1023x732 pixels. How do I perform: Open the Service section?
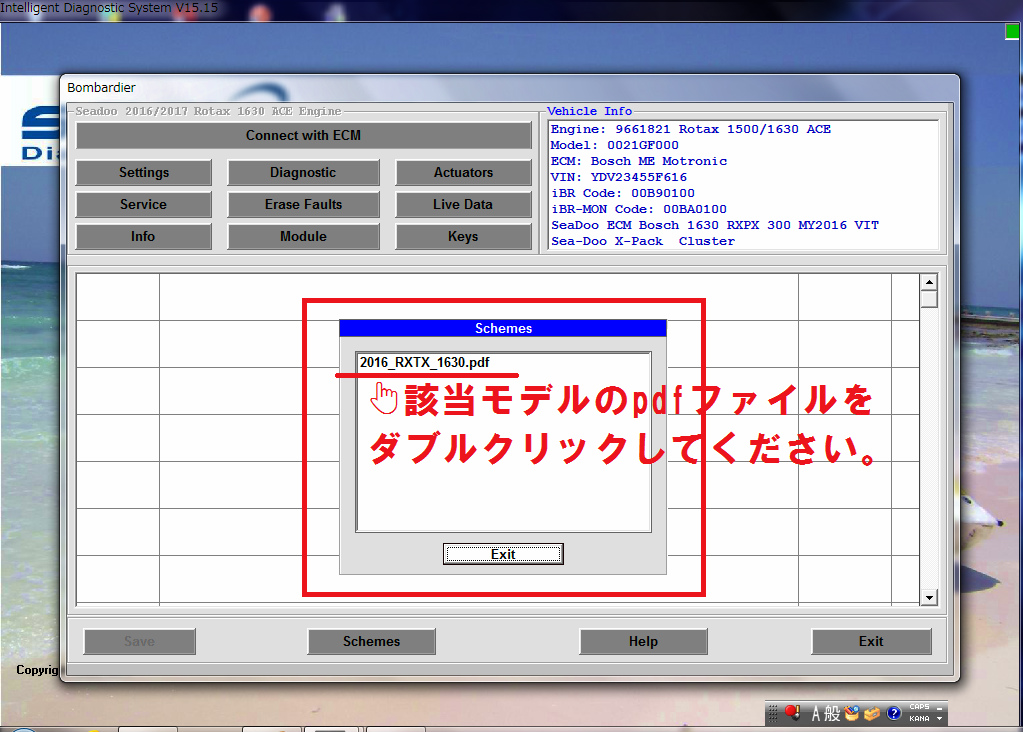pos(144,205)
